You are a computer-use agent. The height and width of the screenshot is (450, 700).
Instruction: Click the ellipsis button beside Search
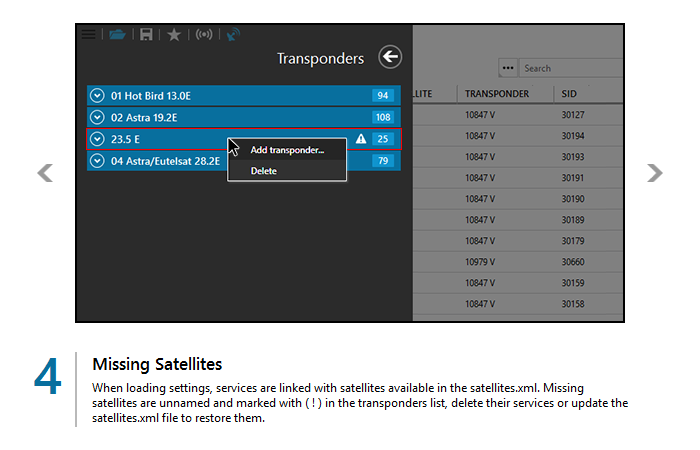[508, 68]
